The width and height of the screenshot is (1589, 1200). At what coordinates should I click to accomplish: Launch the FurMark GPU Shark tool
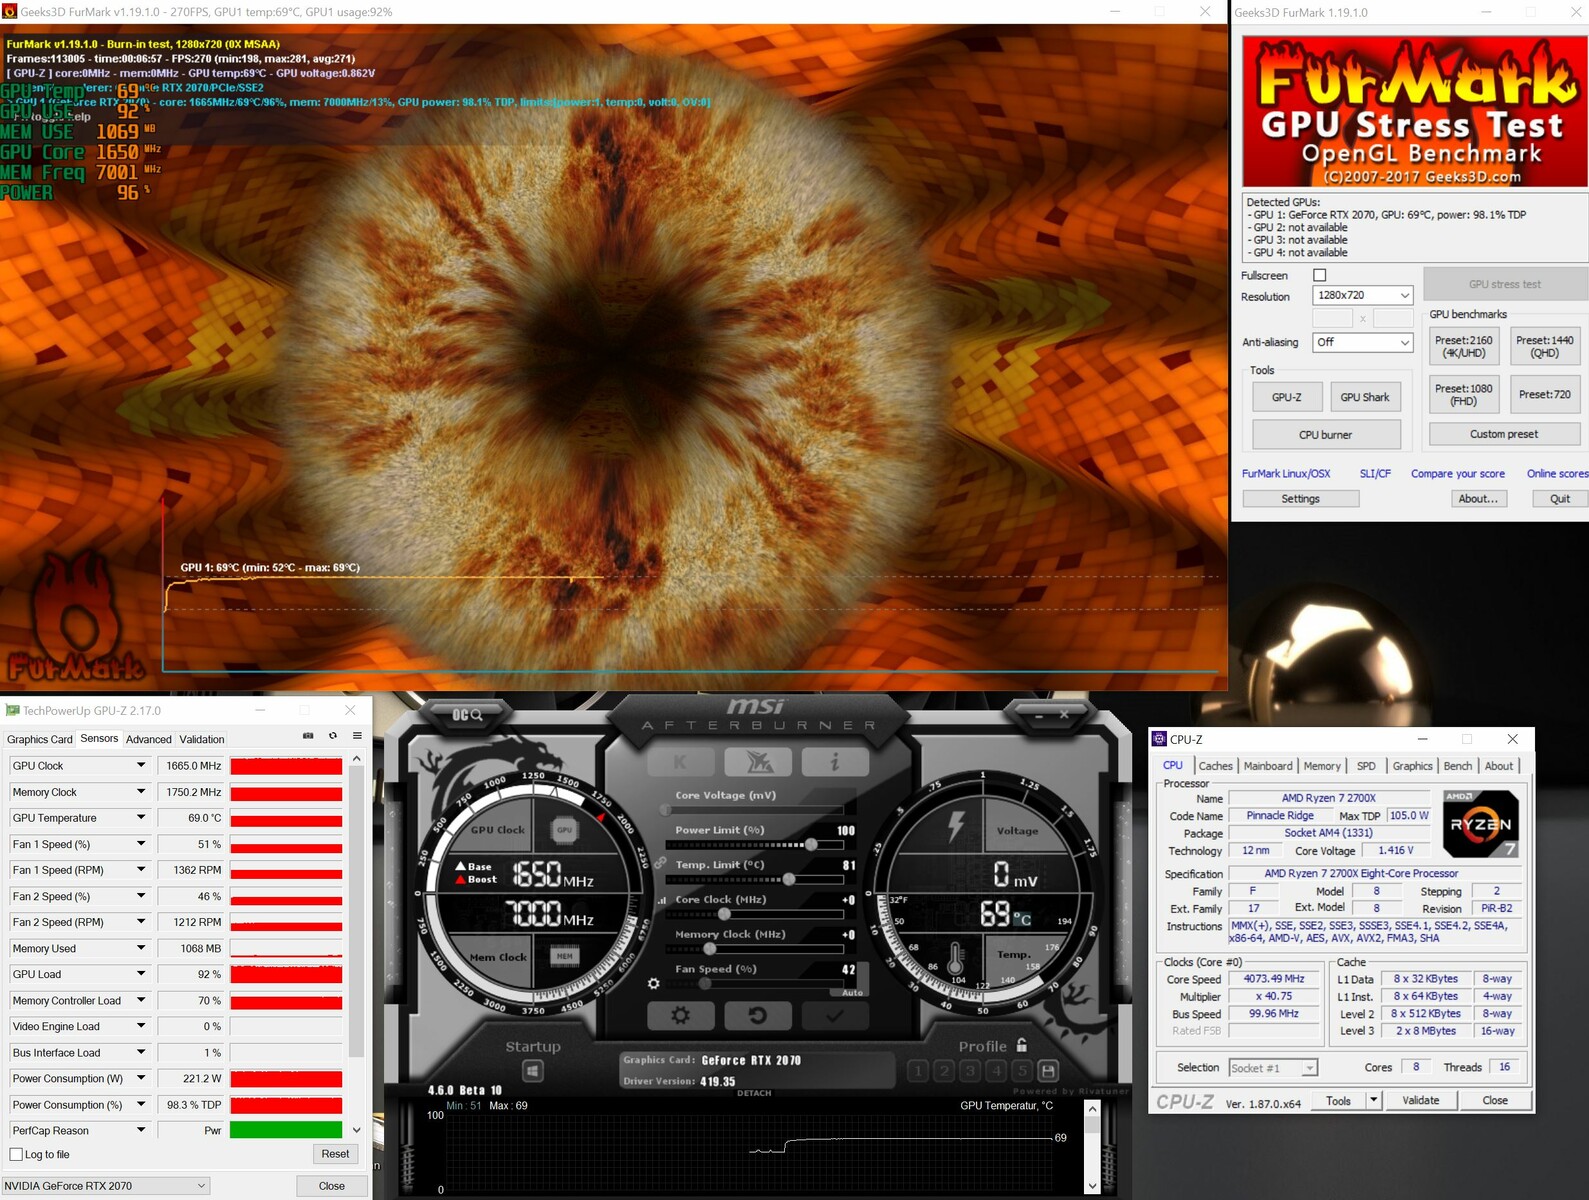(x=1365, y=397)
